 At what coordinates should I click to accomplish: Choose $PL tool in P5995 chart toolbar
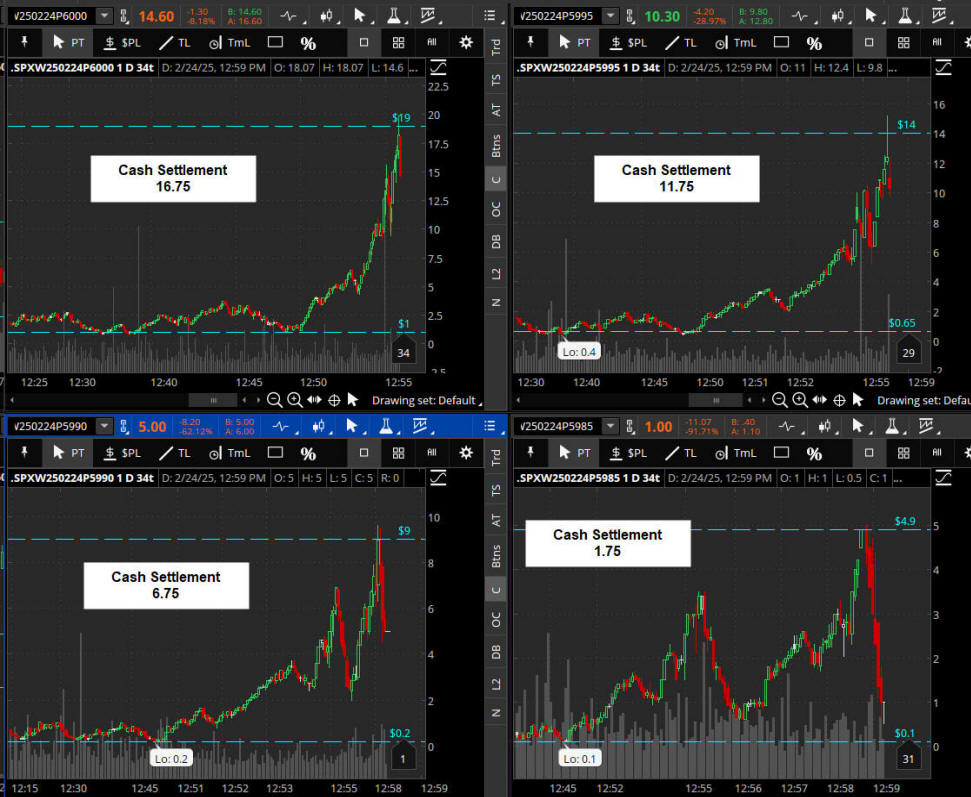[x=629, y=42]
